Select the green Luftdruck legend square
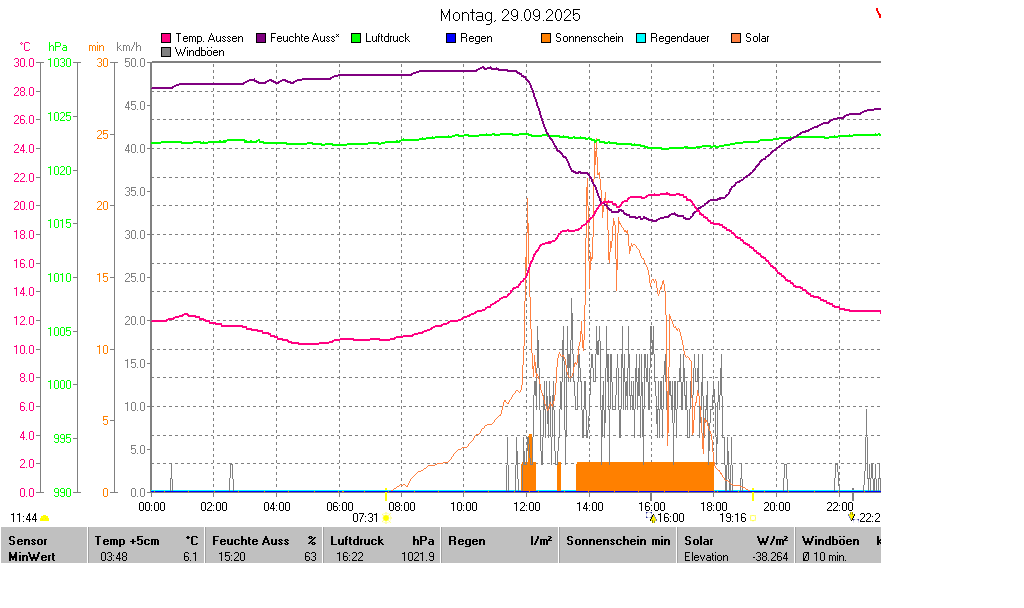This screenshot has height=608, width=1024. coord(356,38)
